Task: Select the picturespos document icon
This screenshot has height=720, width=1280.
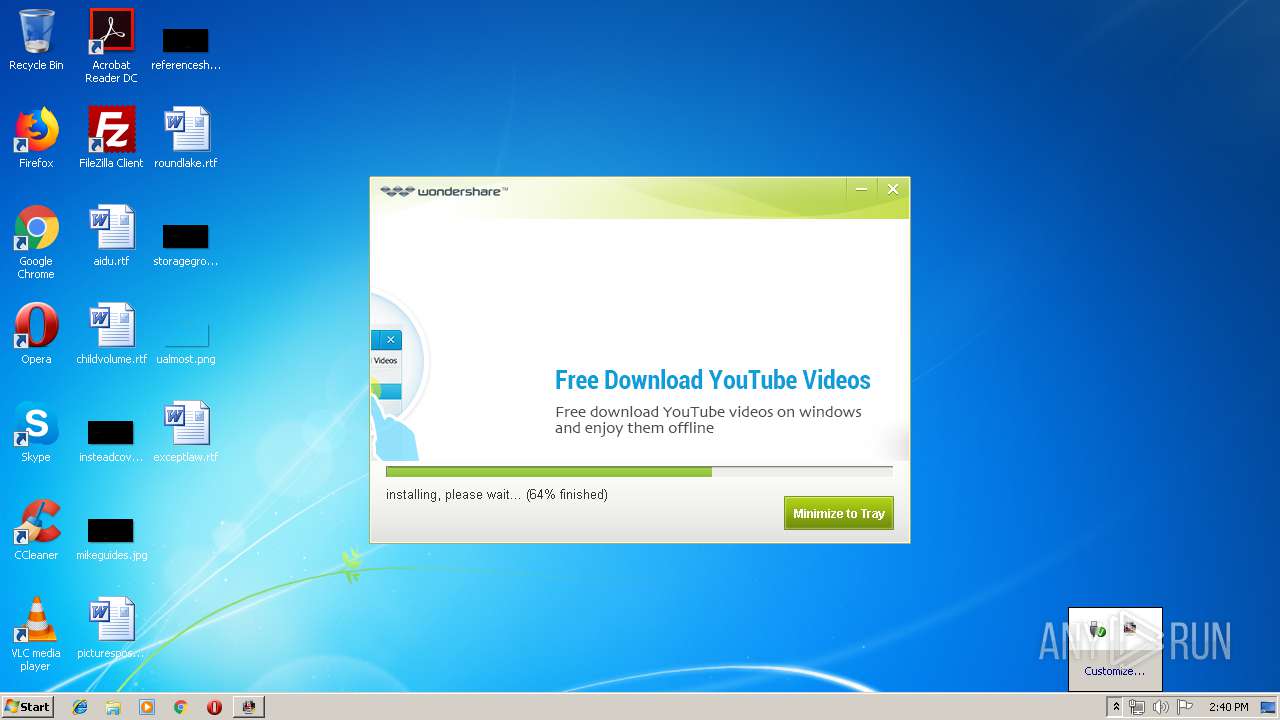Action: click(111, 628)
